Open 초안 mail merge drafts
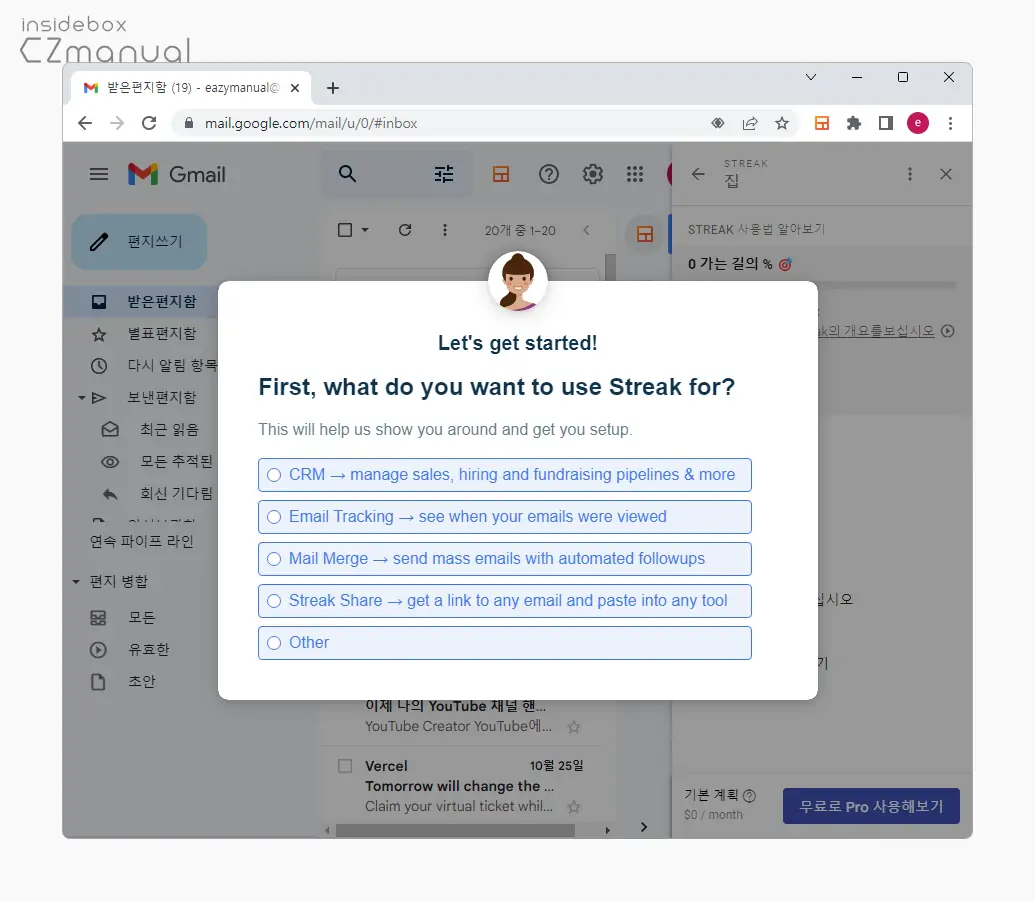 click(143, 681)
